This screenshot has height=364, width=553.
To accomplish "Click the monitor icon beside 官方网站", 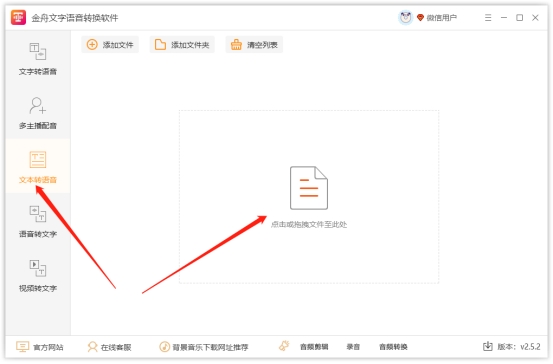I will pos(22,347).
